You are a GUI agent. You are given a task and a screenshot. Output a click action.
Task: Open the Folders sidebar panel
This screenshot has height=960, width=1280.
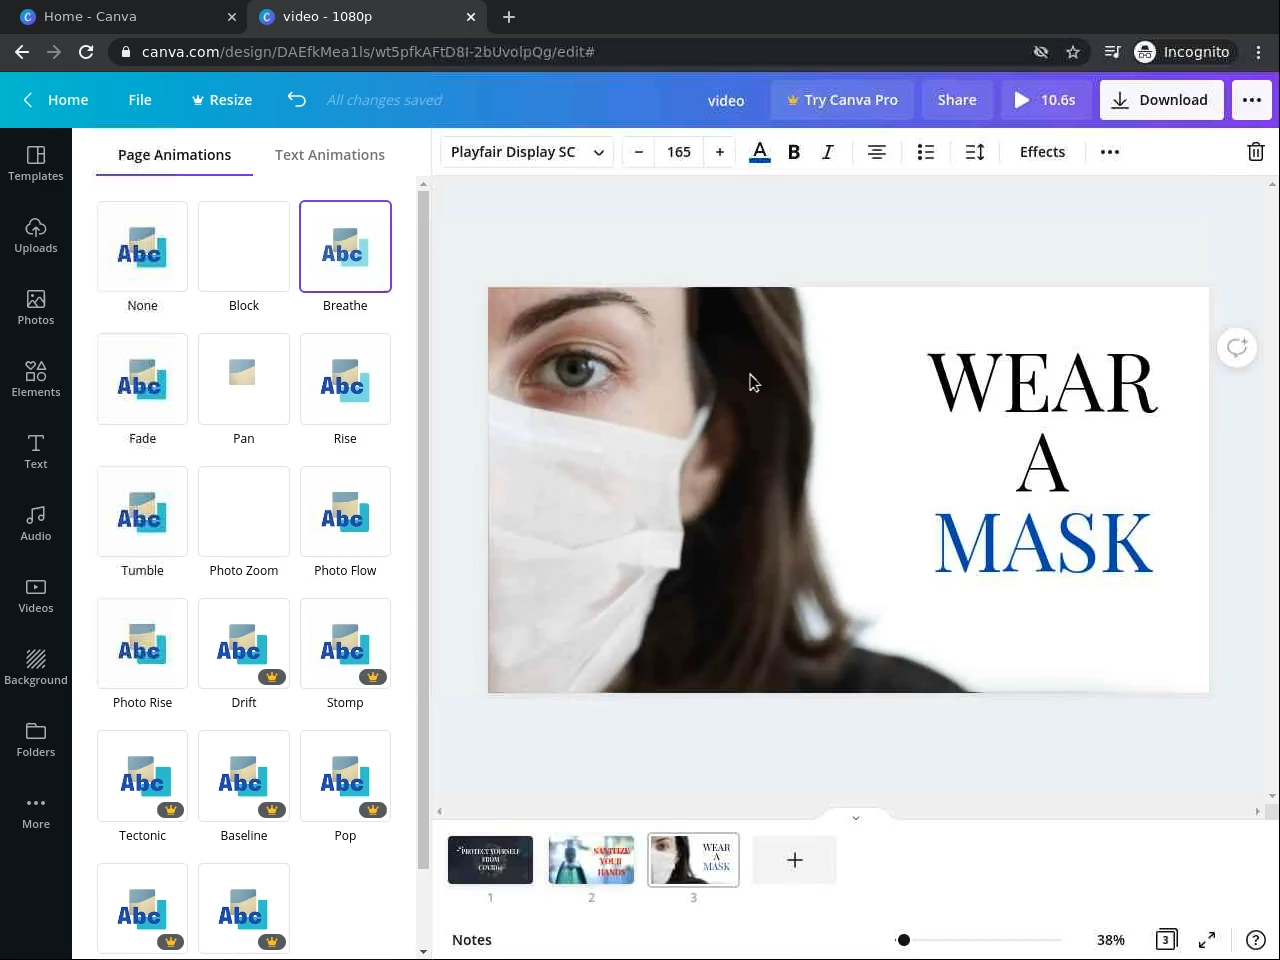[36, 739]
